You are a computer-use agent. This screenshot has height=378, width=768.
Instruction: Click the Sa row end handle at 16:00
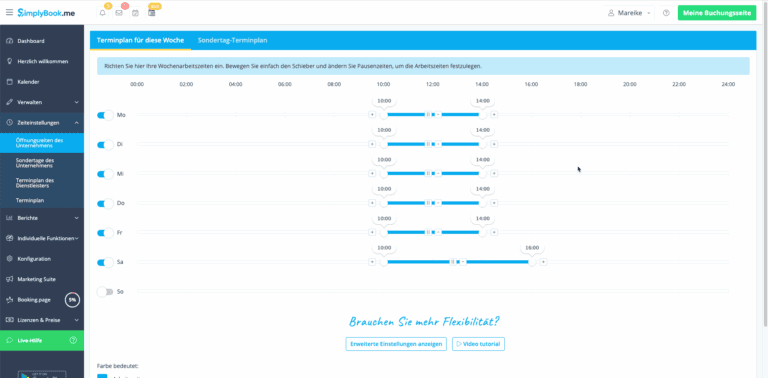pyautogui.click(x=532, y=262)
